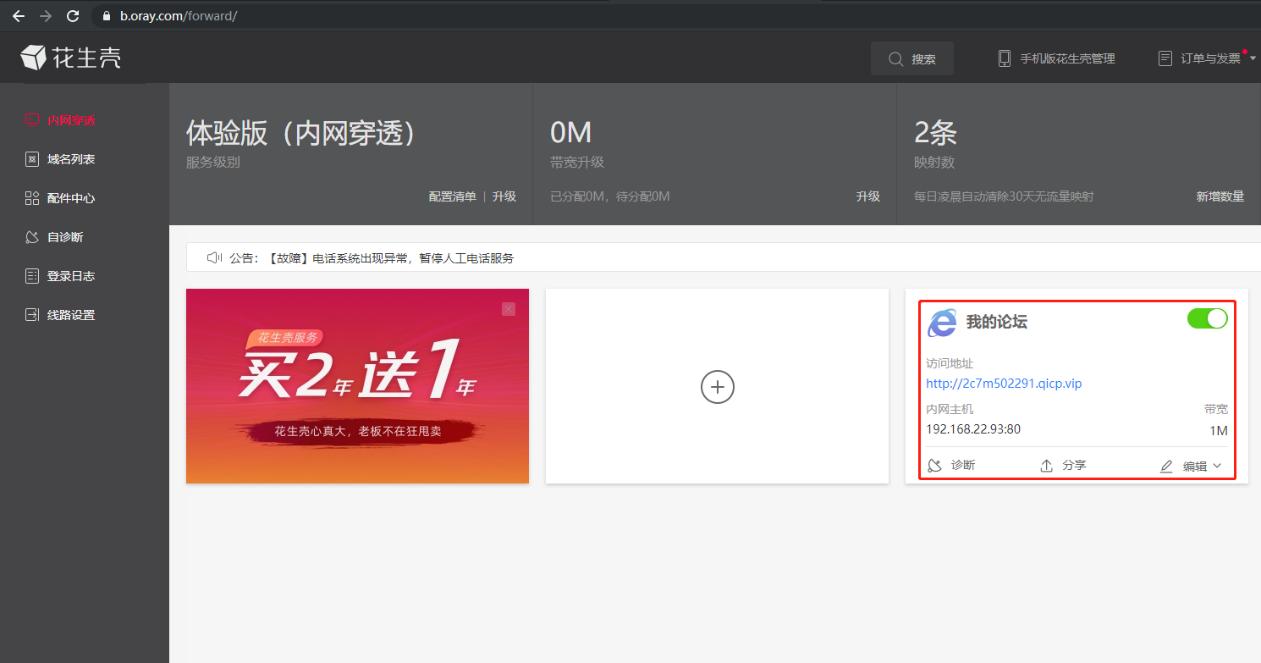Disable the 我的论坛 mapping switch
This screenshot has width=1261, height=663.
[1205, 317]
